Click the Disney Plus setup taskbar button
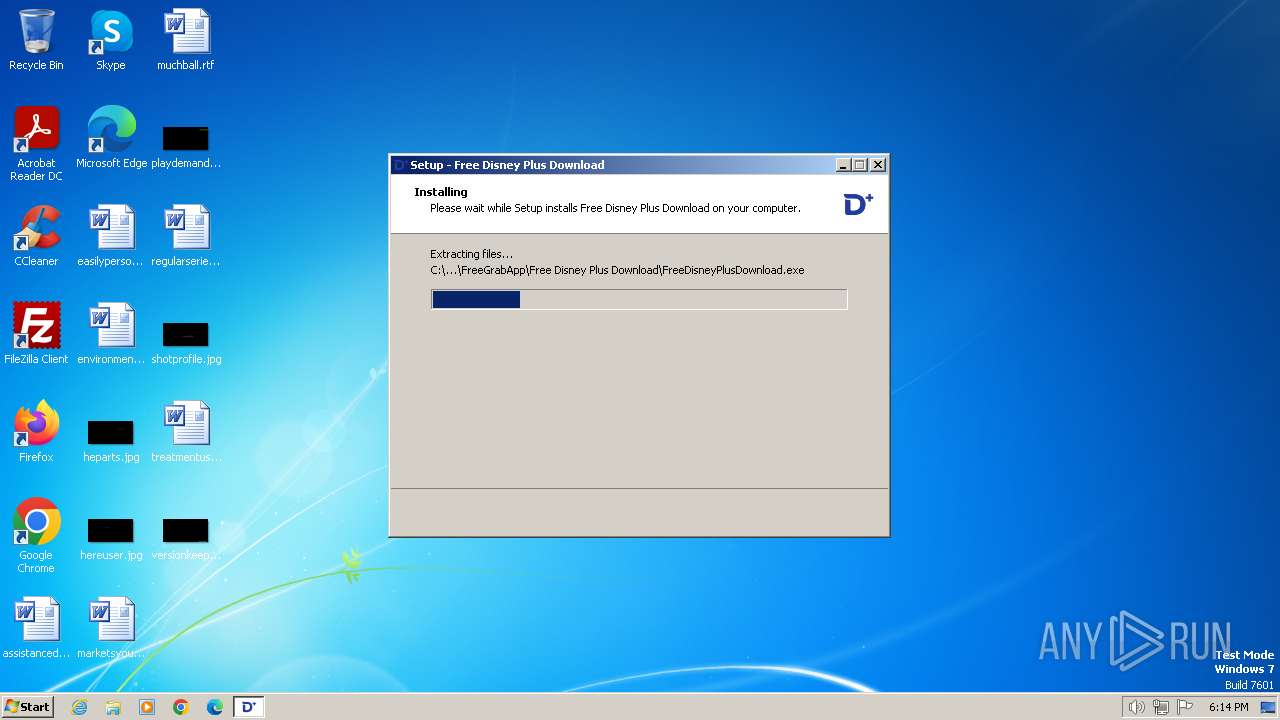1280x720 pixels. coord(249,707)
